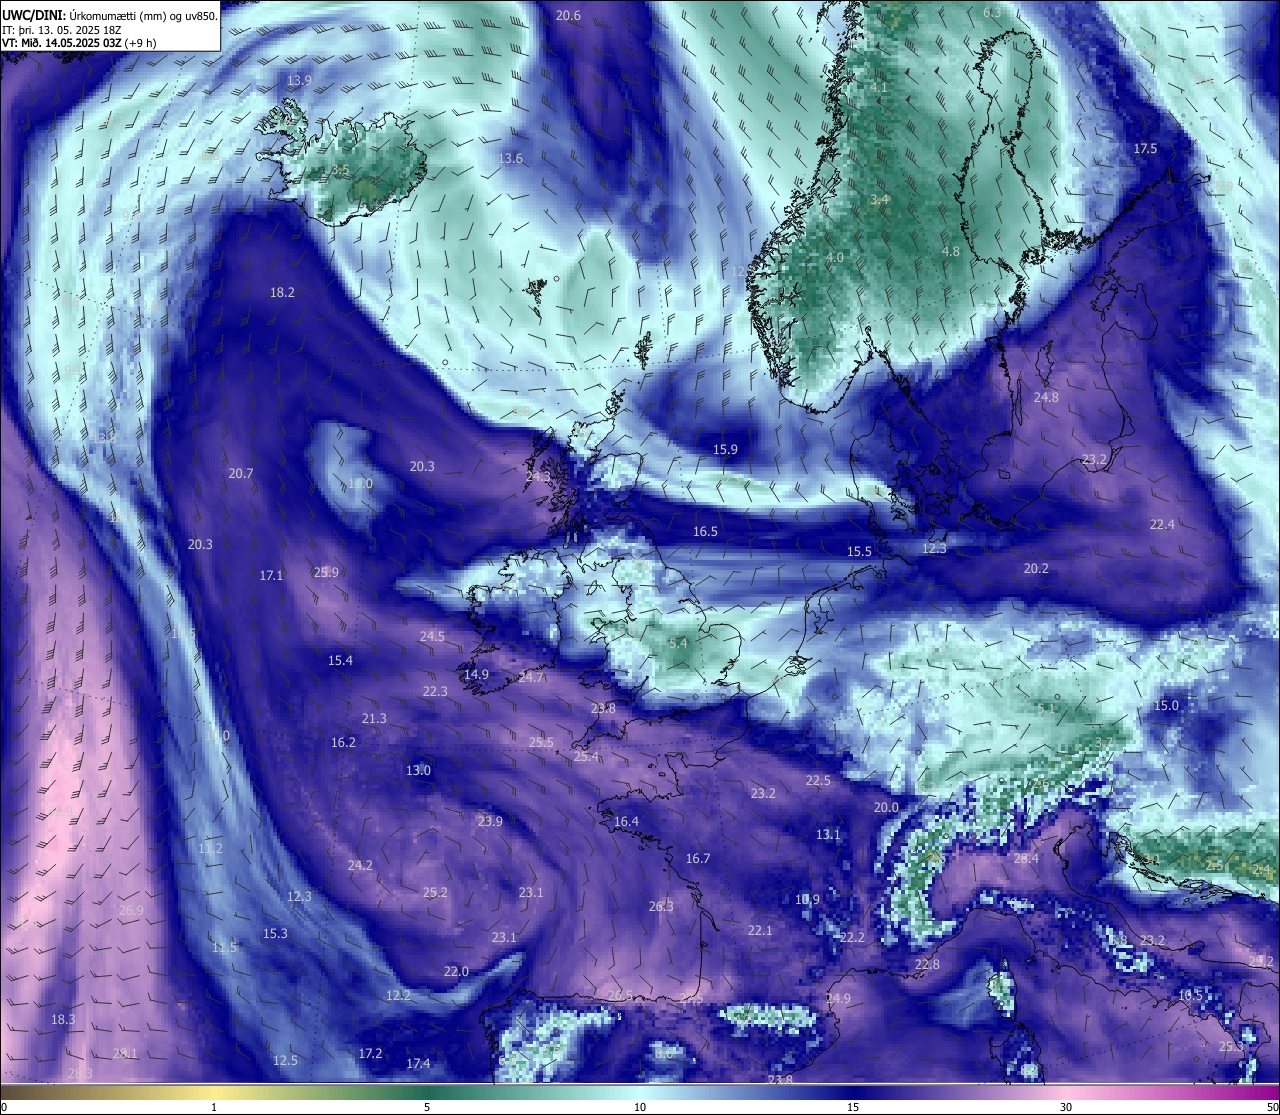This screenshot has width=1280, height=1115.
Task: Click the value 10.5 at the lower right
Action: (1190, 995)
